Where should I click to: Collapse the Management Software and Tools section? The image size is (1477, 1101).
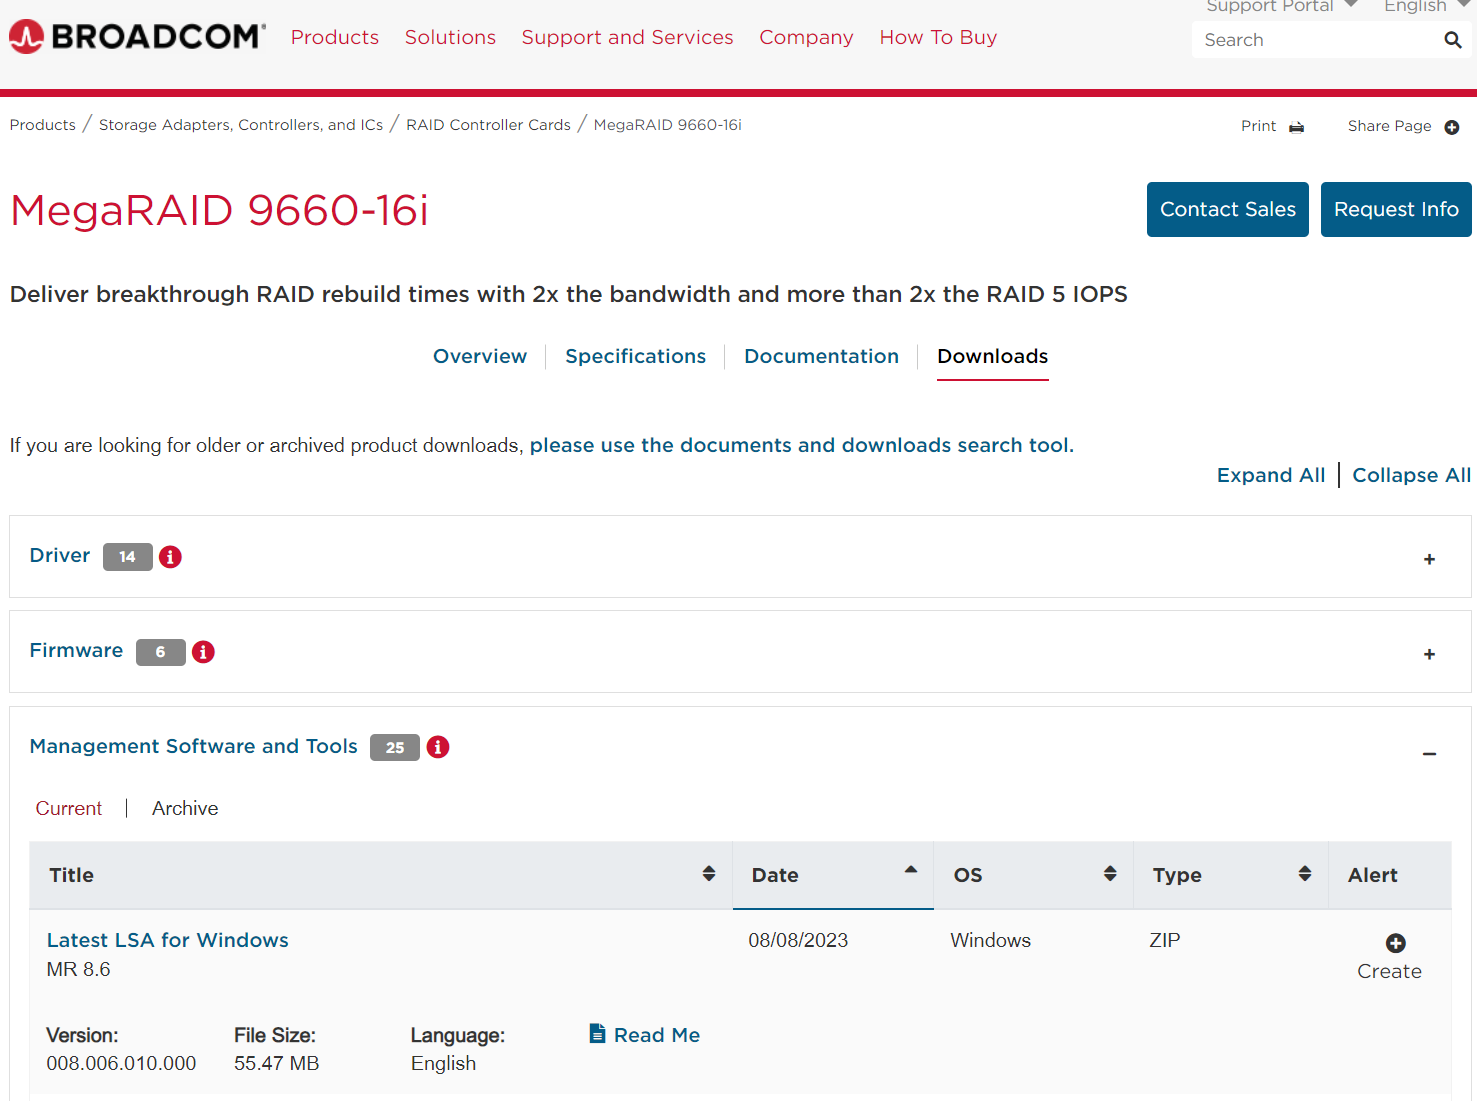pos(1429,754)
